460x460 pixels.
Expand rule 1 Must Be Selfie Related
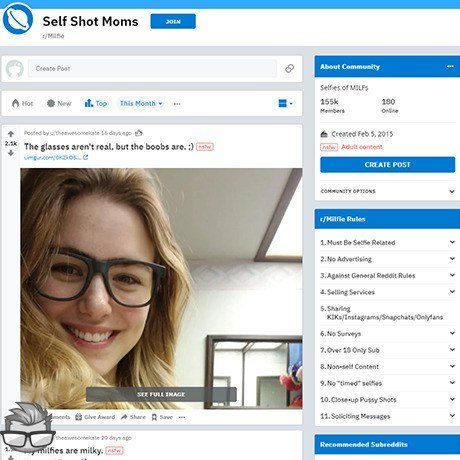tap(388, 242)
